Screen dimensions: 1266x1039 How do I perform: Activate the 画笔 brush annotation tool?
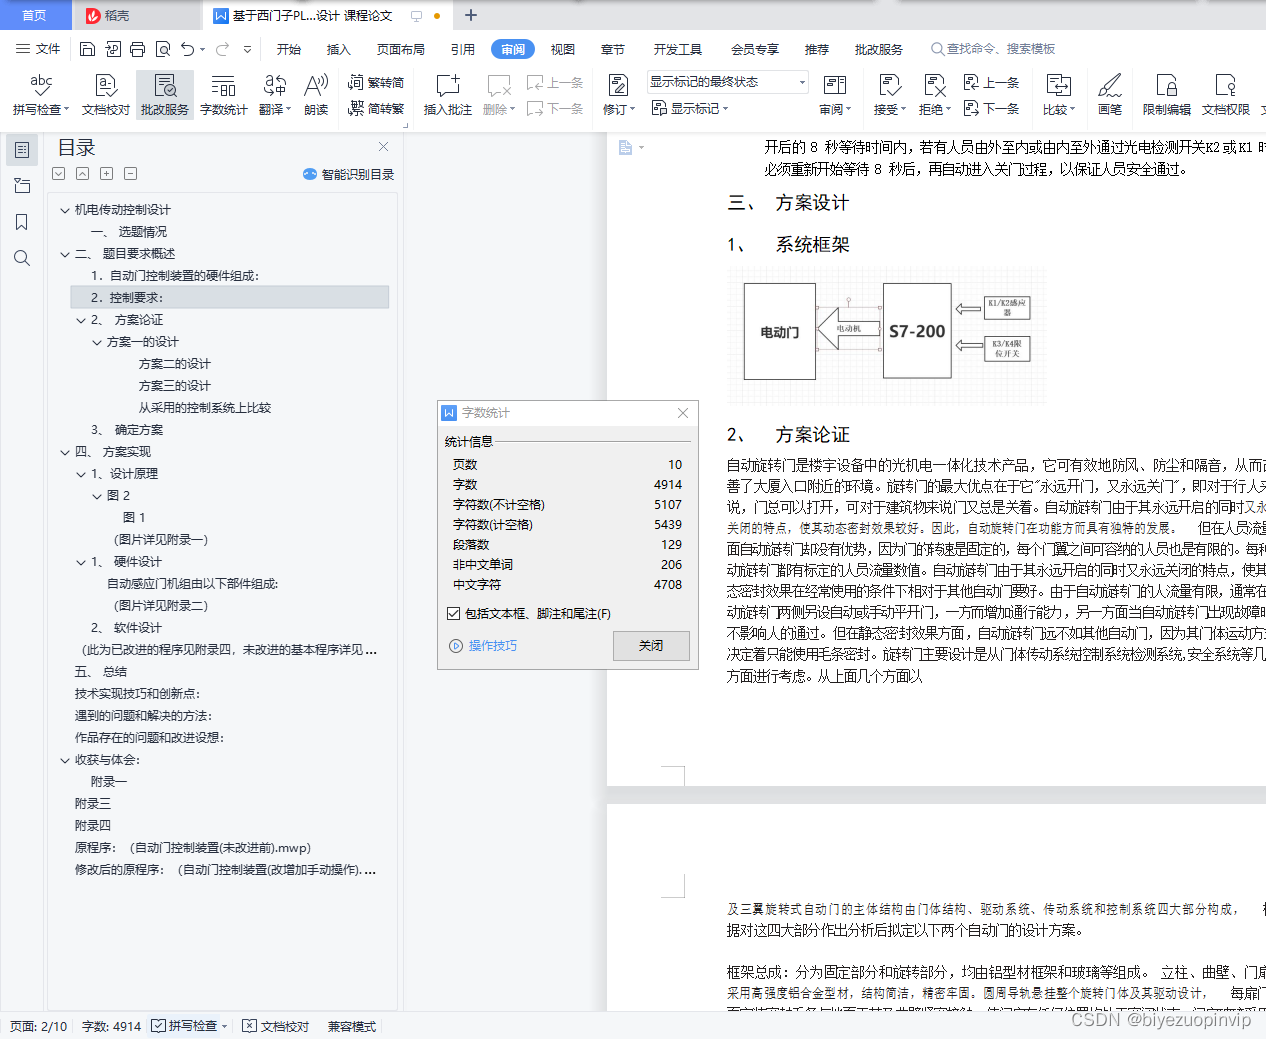click(x=1110, y=94)
